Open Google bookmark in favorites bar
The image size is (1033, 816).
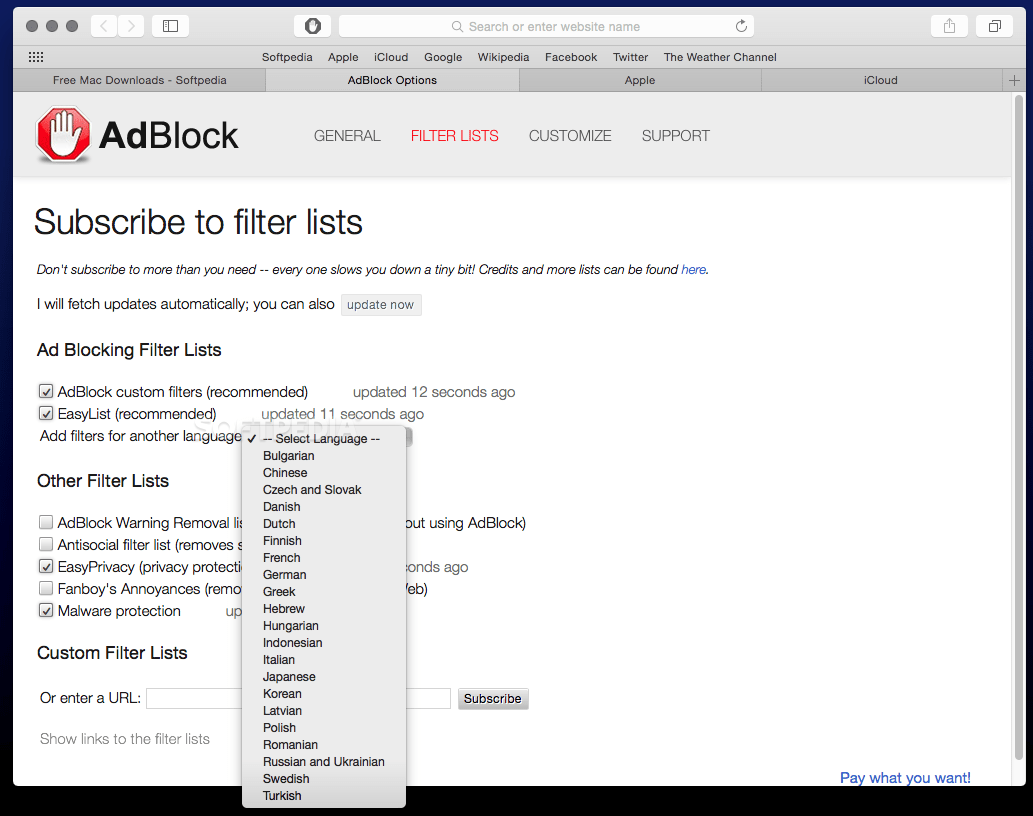coord(443,57)
